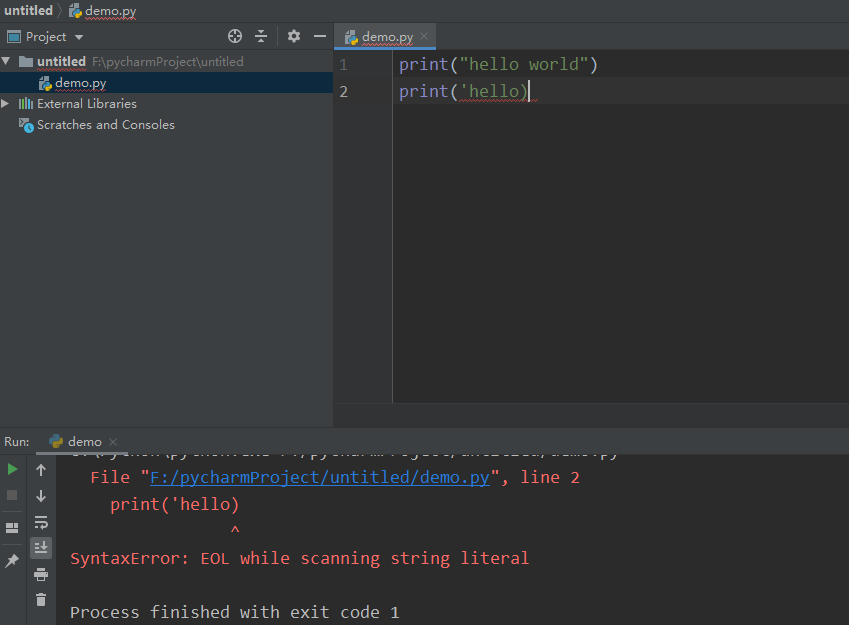Click the Print icon in run console
Viewport: 849px width, 625px height.
[41, 574]
